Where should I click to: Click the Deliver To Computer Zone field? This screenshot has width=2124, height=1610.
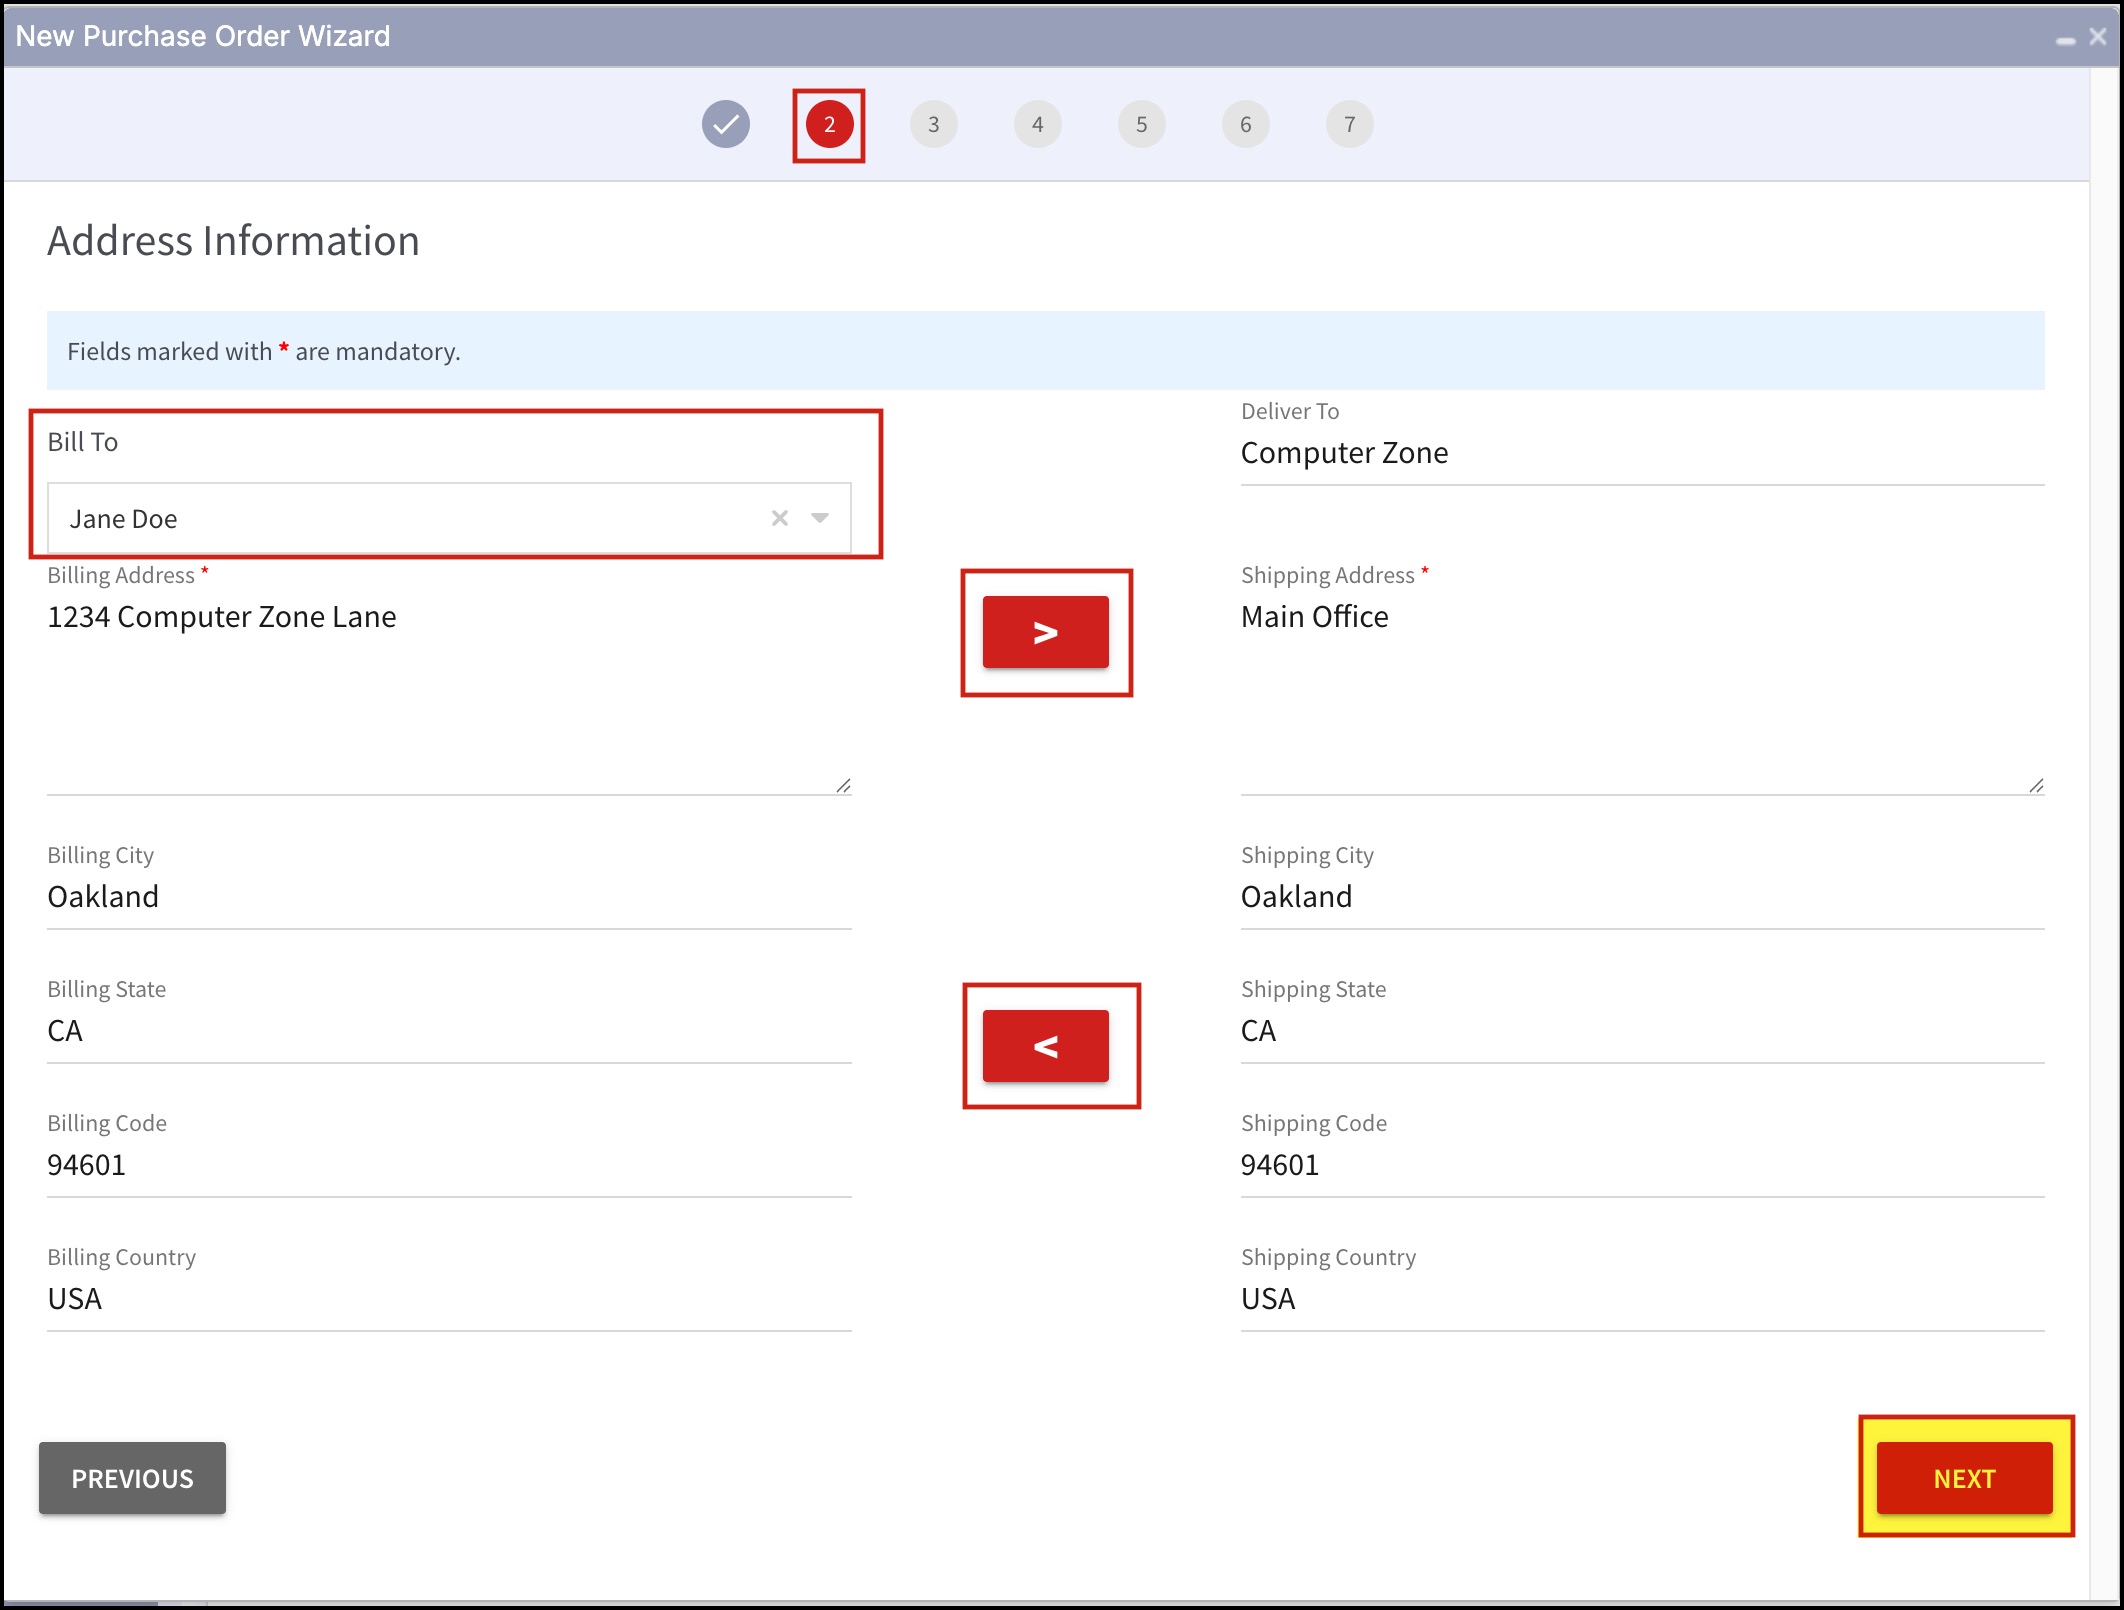[x=1640, y=453]
